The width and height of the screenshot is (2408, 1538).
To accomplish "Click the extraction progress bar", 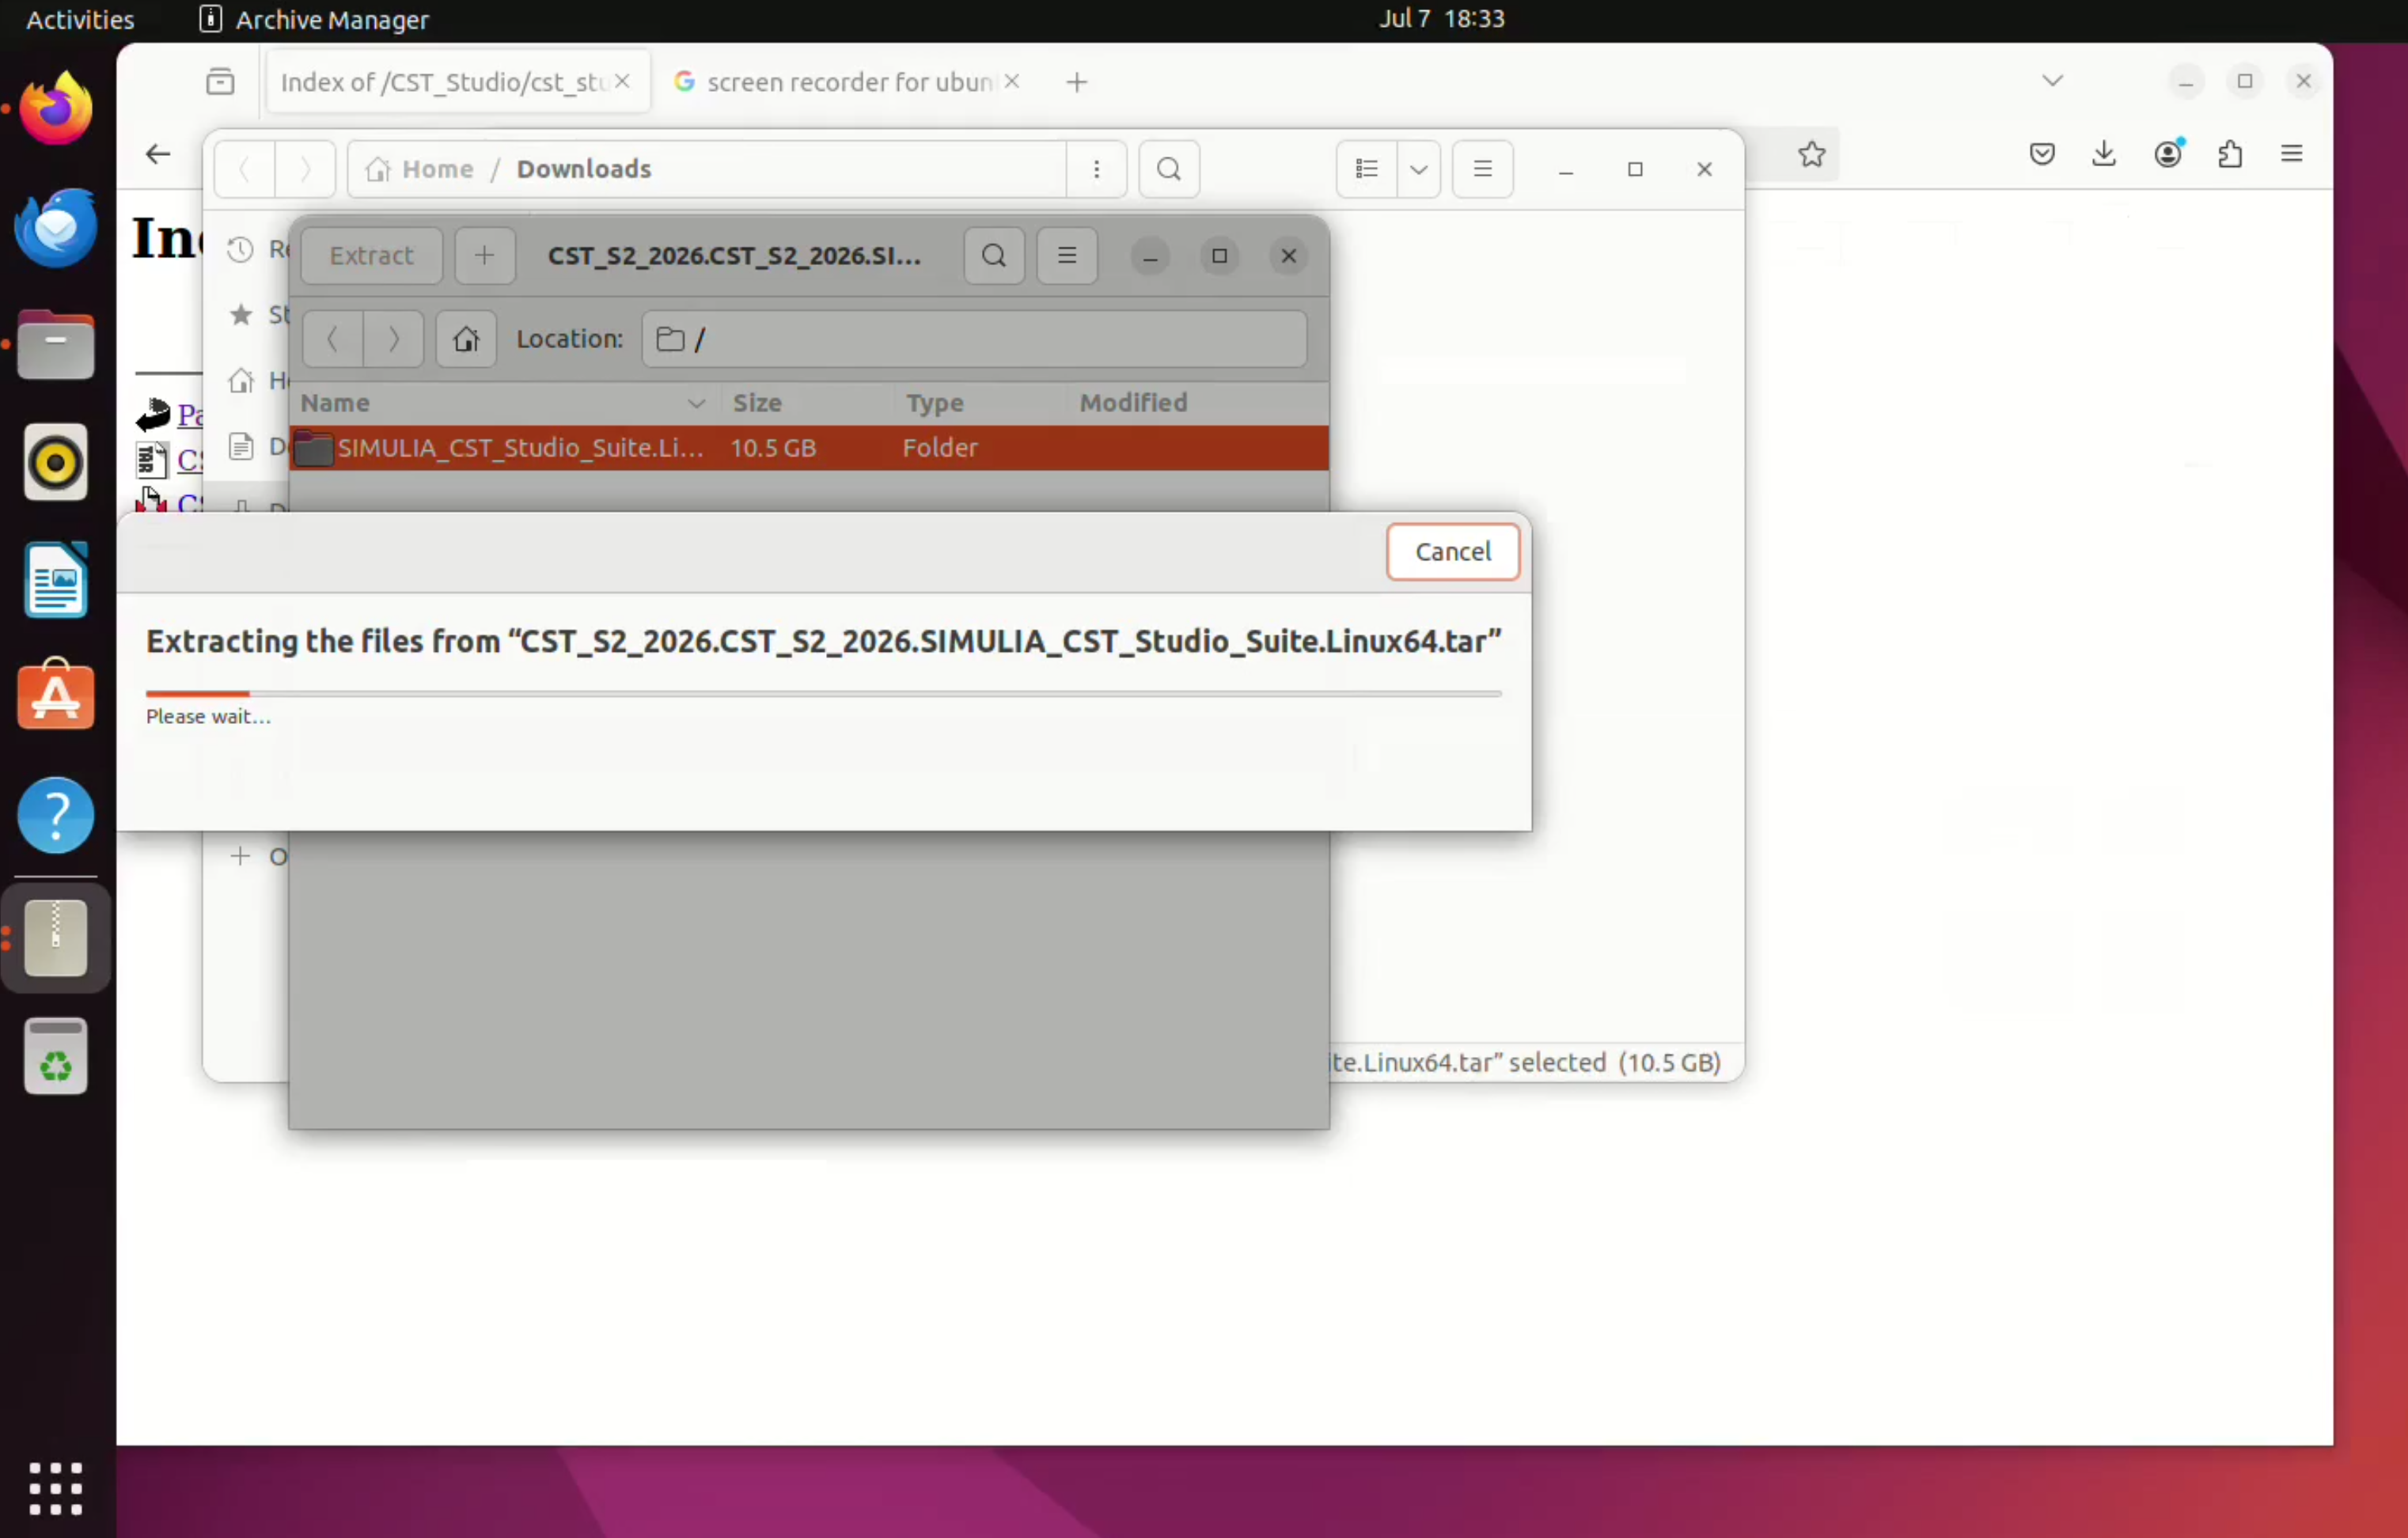I will 823,693.
